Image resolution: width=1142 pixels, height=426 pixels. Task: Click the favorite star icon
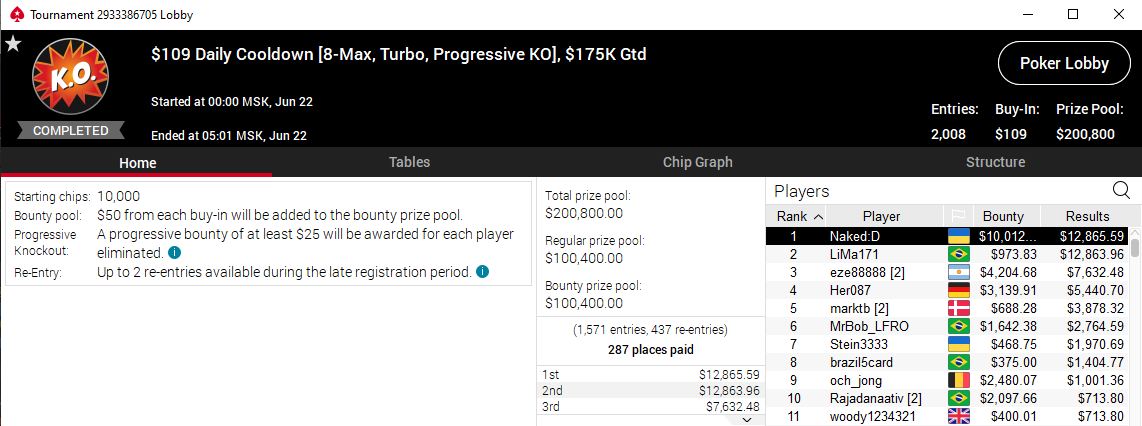pyautogui.click(x=13, y=44)
